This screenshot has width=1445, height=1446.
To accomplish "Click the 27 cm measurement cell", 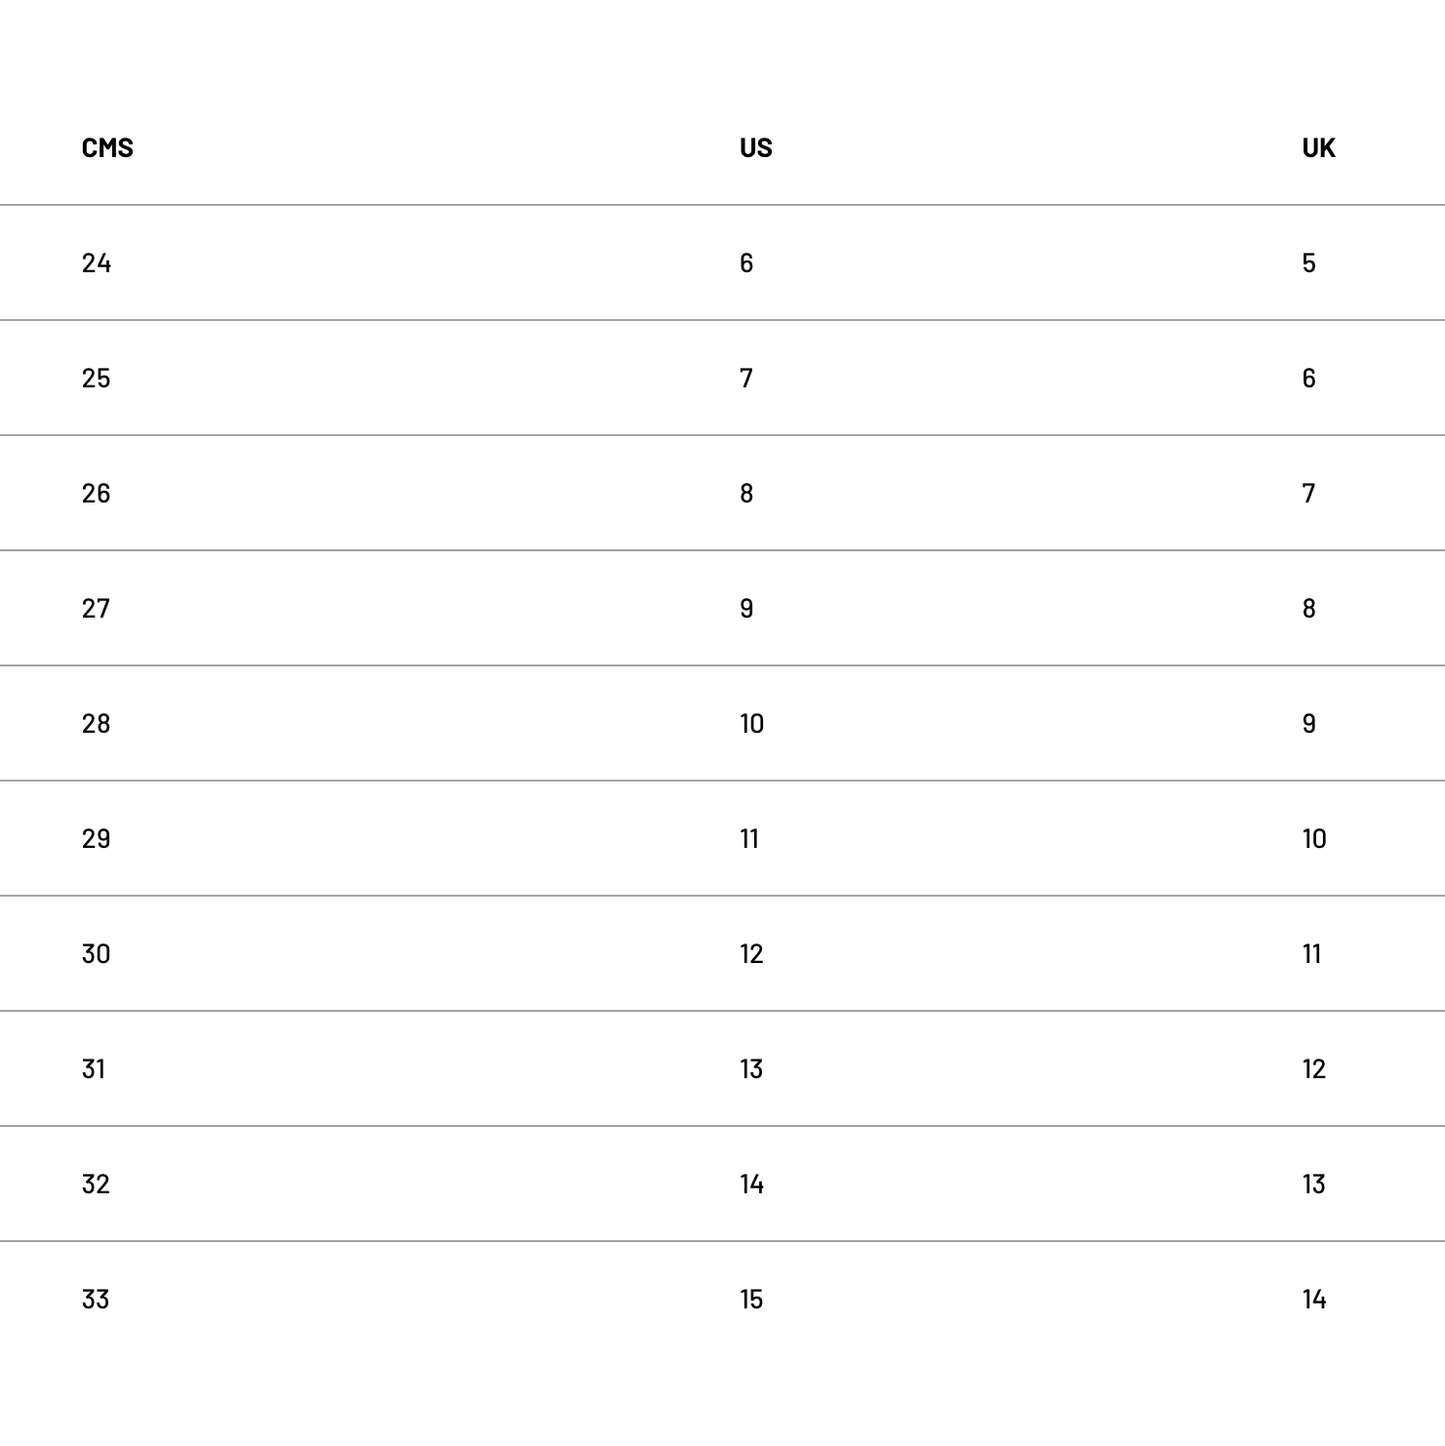I will click(96, 608).
